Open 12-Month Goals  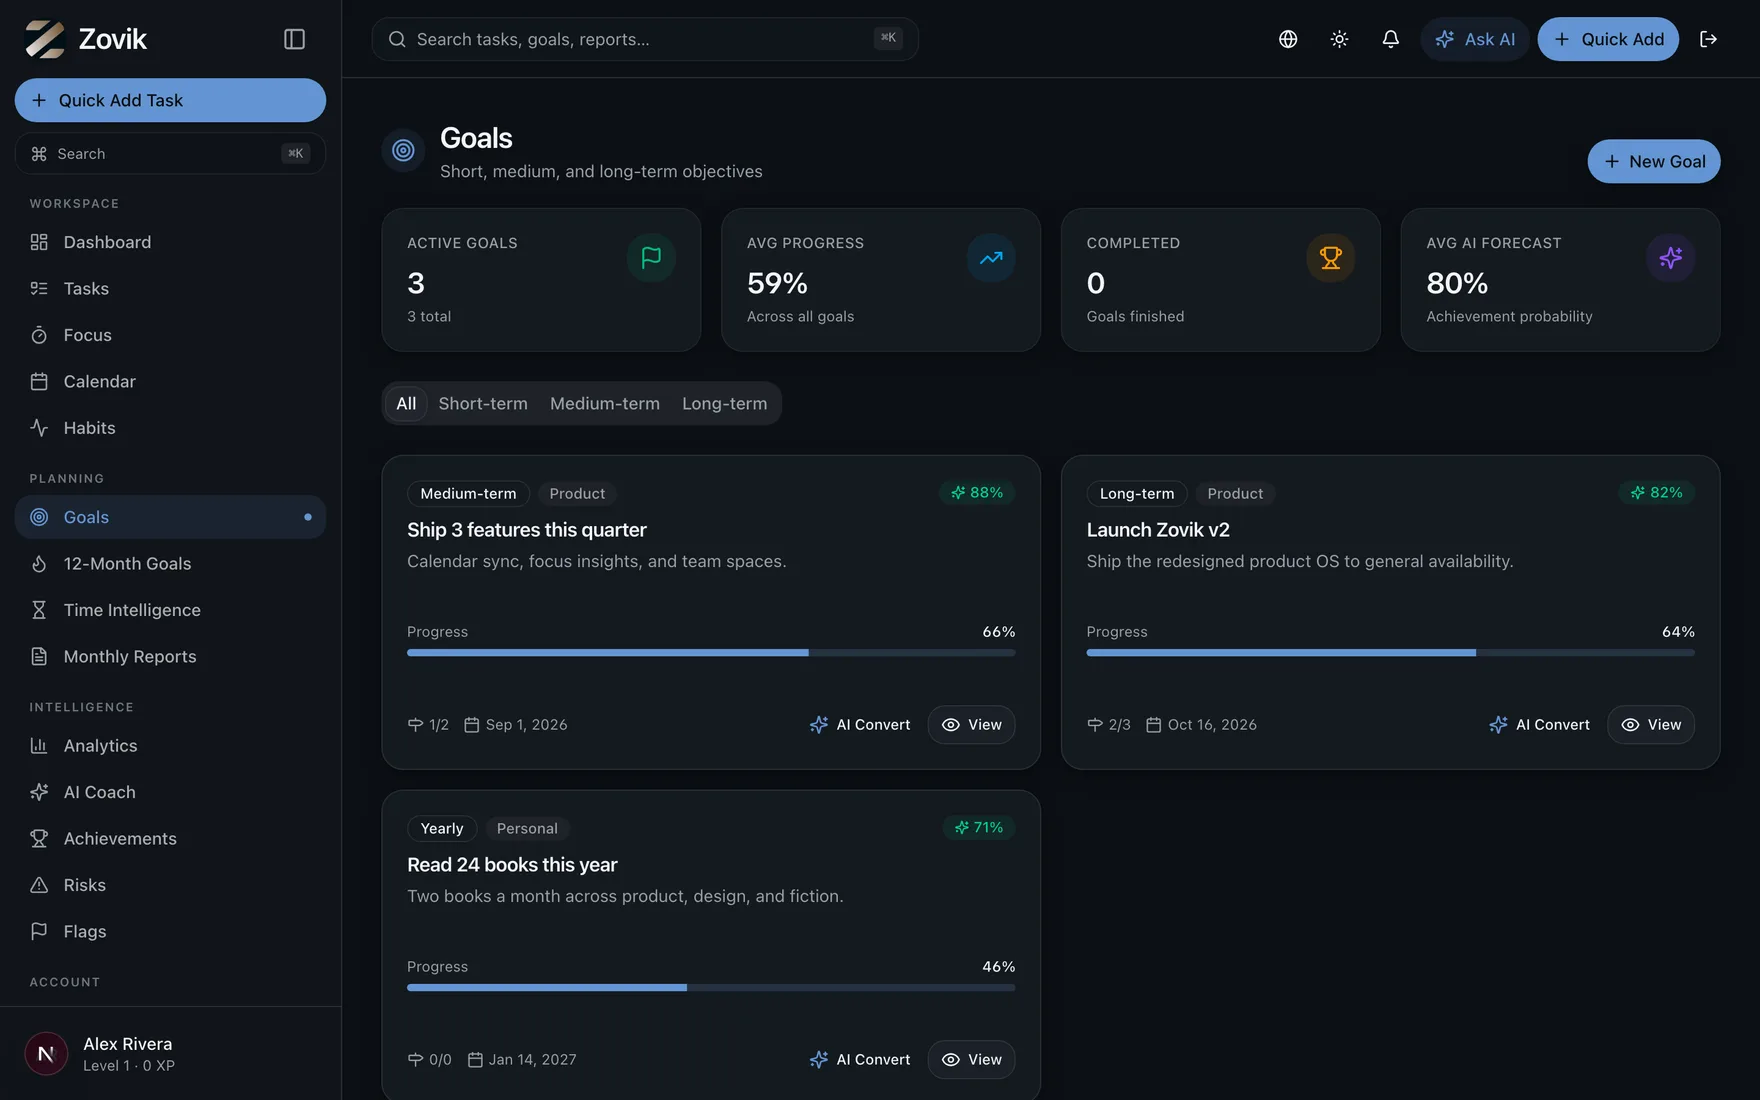point(170,564)
